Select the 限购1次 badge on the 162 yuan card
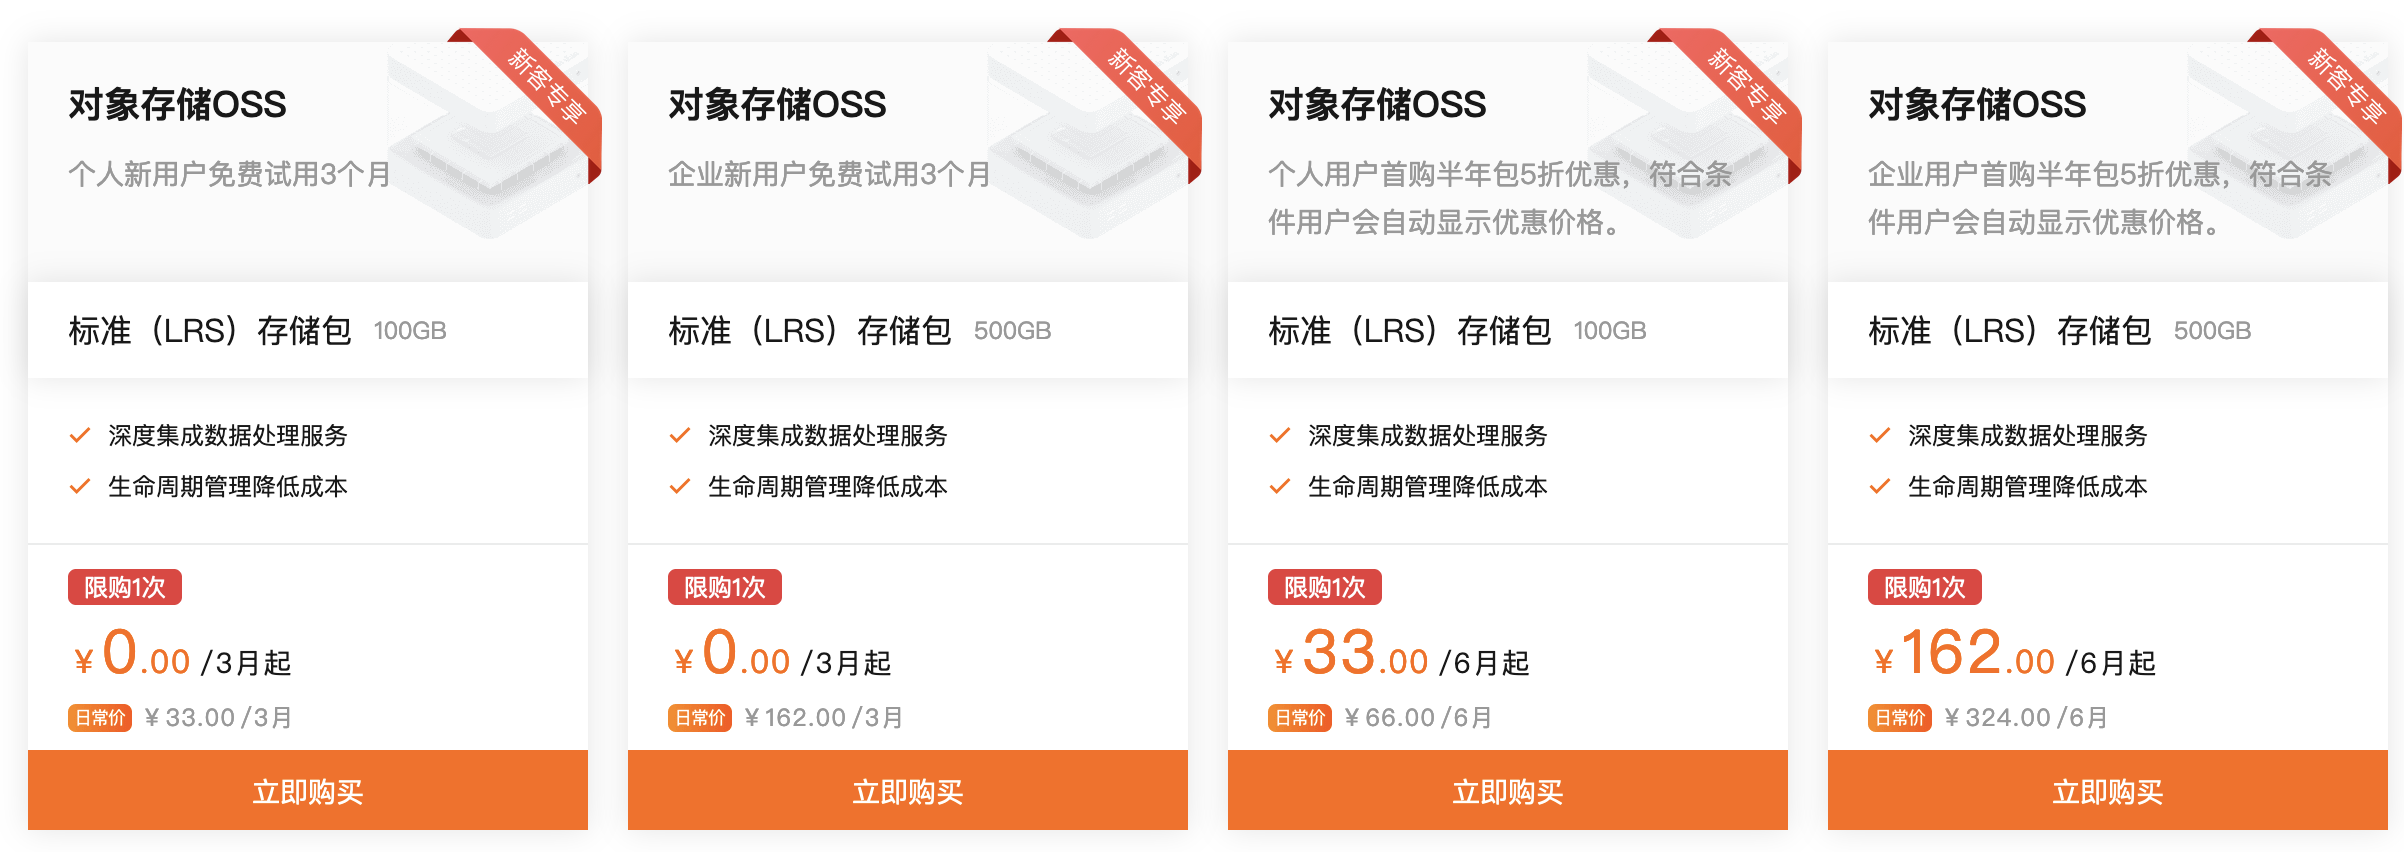Image resolution: width=2404 pixels, height=852 pixels. pos(1923,588)
